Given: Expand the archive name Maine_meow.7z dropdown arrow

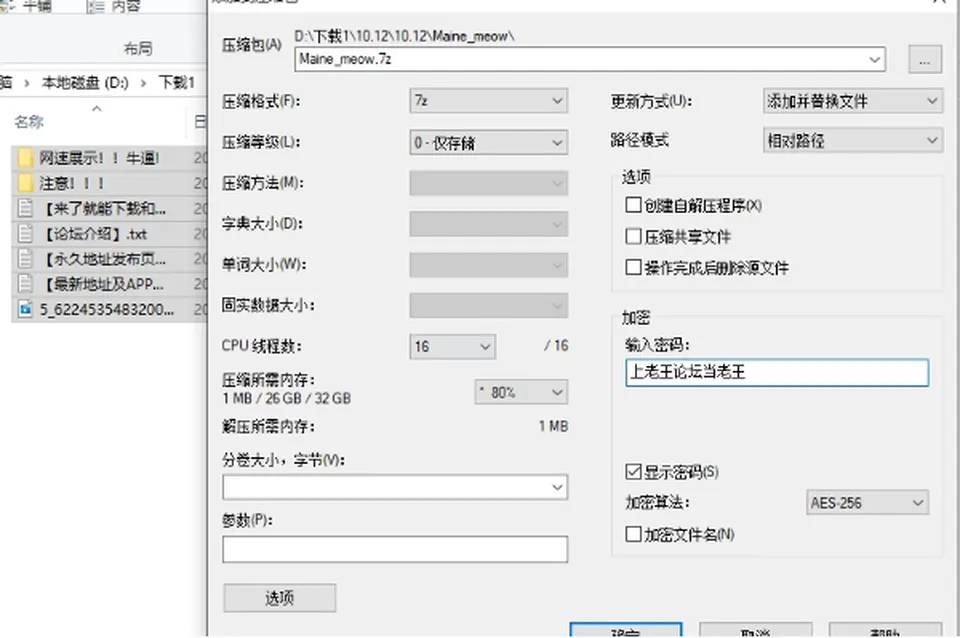Looking at the screenshot, I should [874, 59].
